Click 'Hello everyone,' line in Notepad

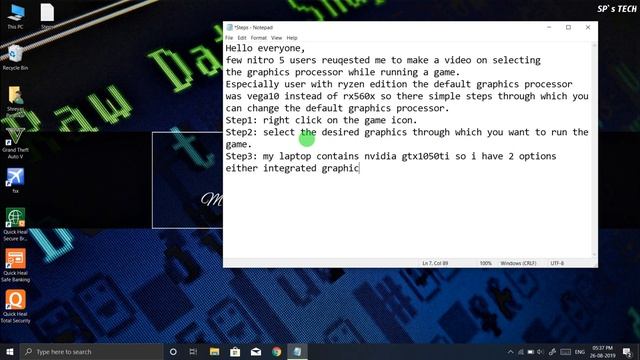[265, 48]
